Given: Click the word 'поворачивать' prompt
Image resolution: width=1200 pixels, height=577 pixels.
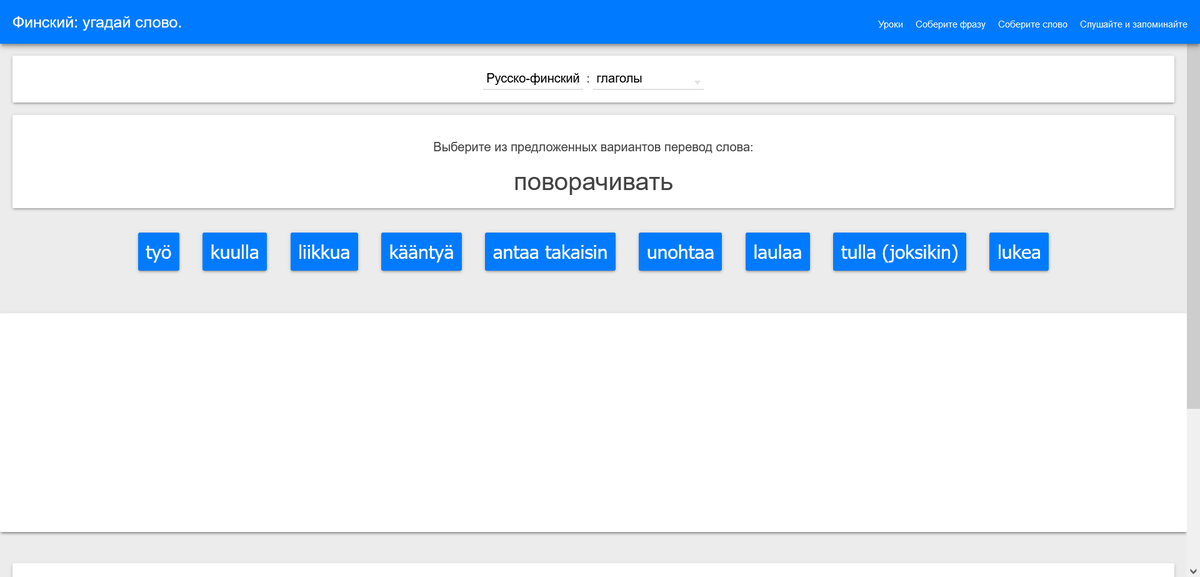Looking at the screenshot, I should 593,182.
